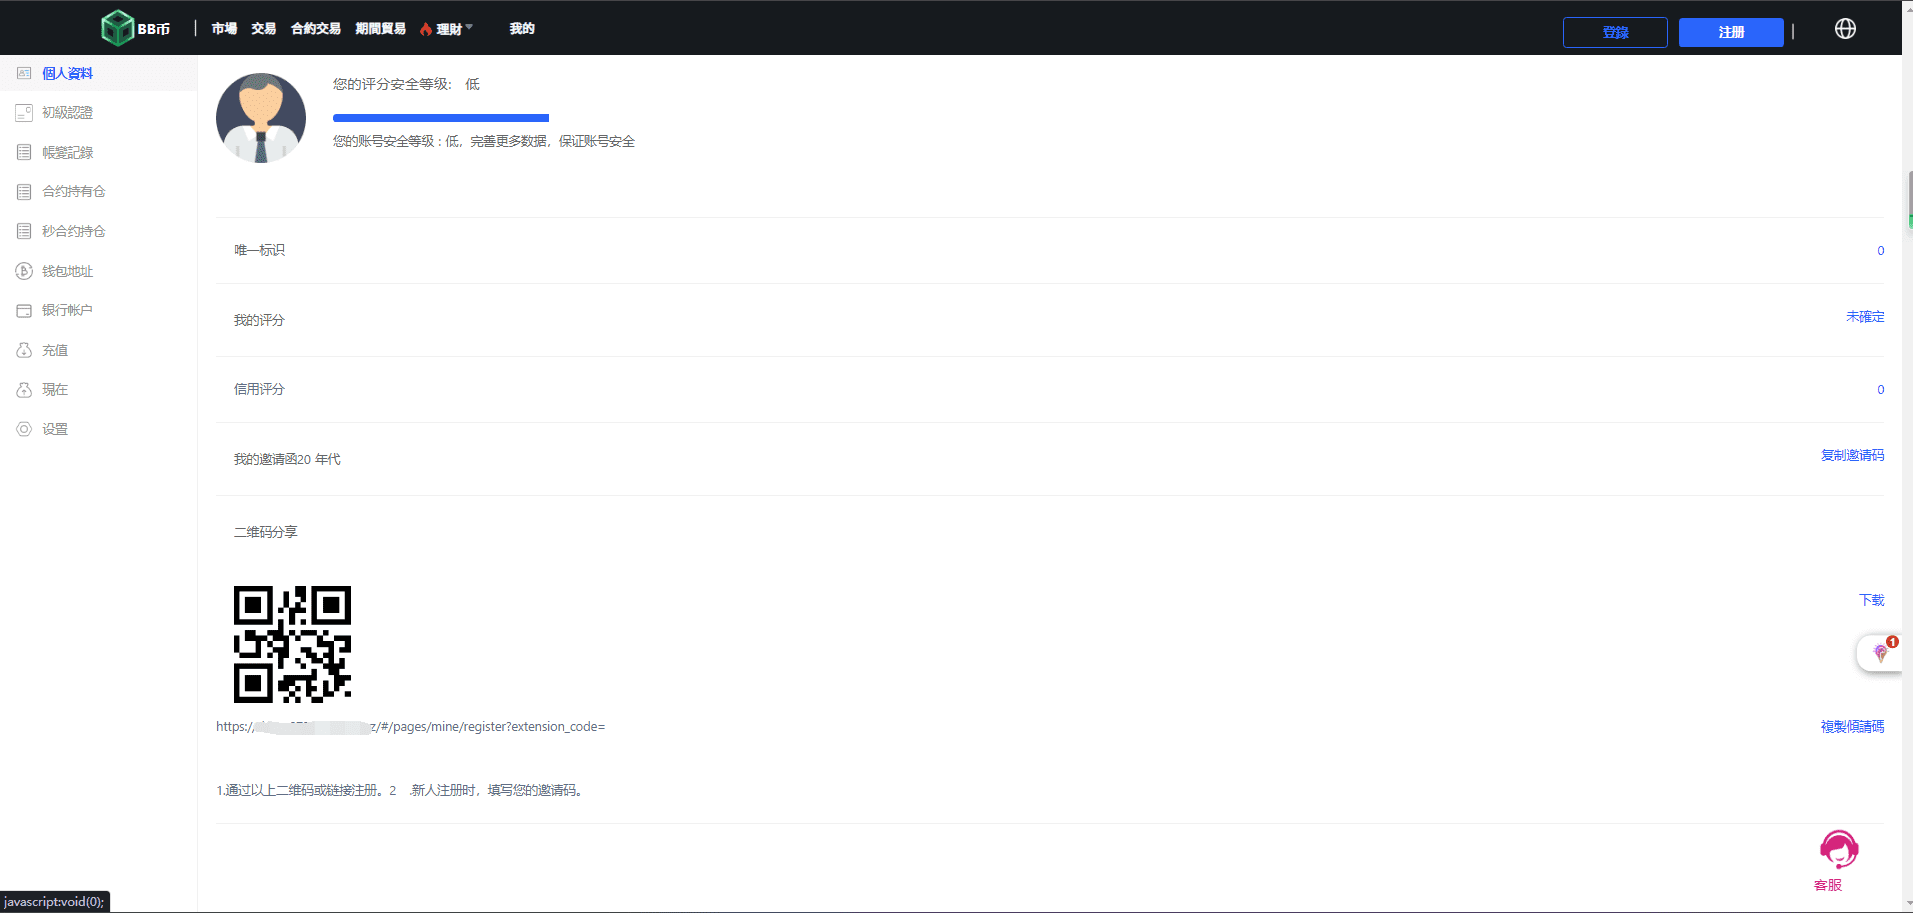
Task: Expand the 理财 dropdown in top navigation
Action: tap(448, 29)
